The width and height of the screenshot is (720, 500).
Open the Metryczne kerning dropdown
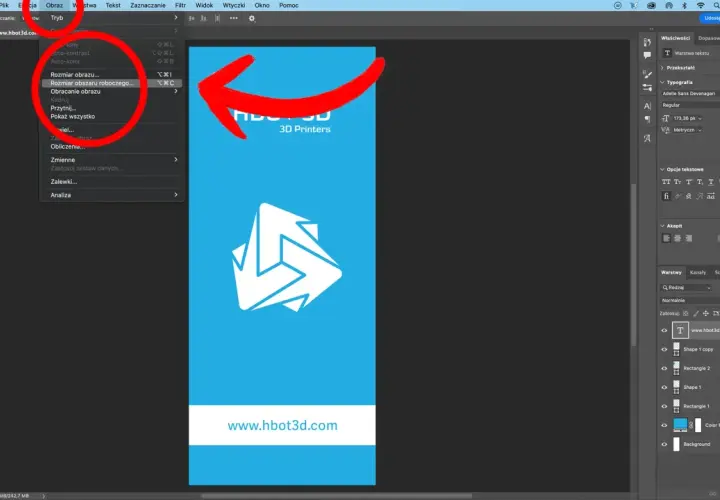[687, 130]
